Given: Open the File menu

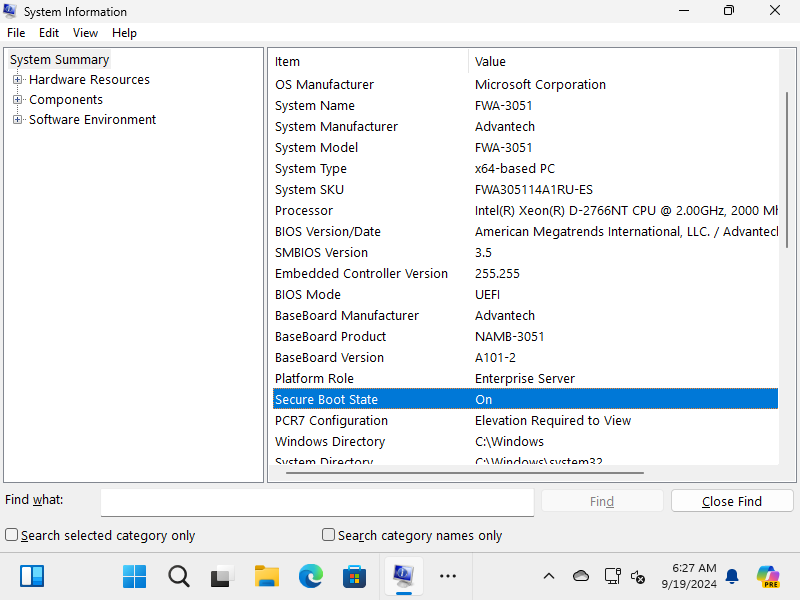Looking at the screenshot, I should coord(16,33).
